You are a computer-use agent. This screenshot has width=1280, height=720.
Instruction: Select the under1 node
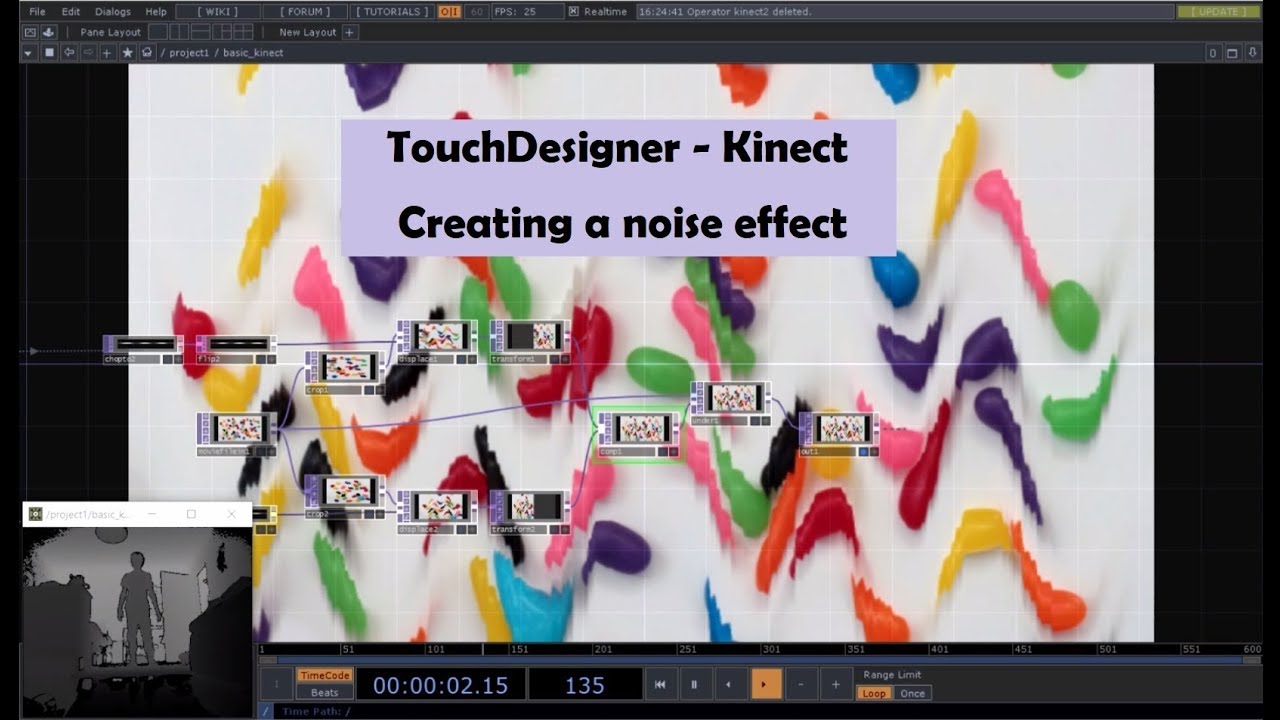pyautogui.click(x=731, y=404)
